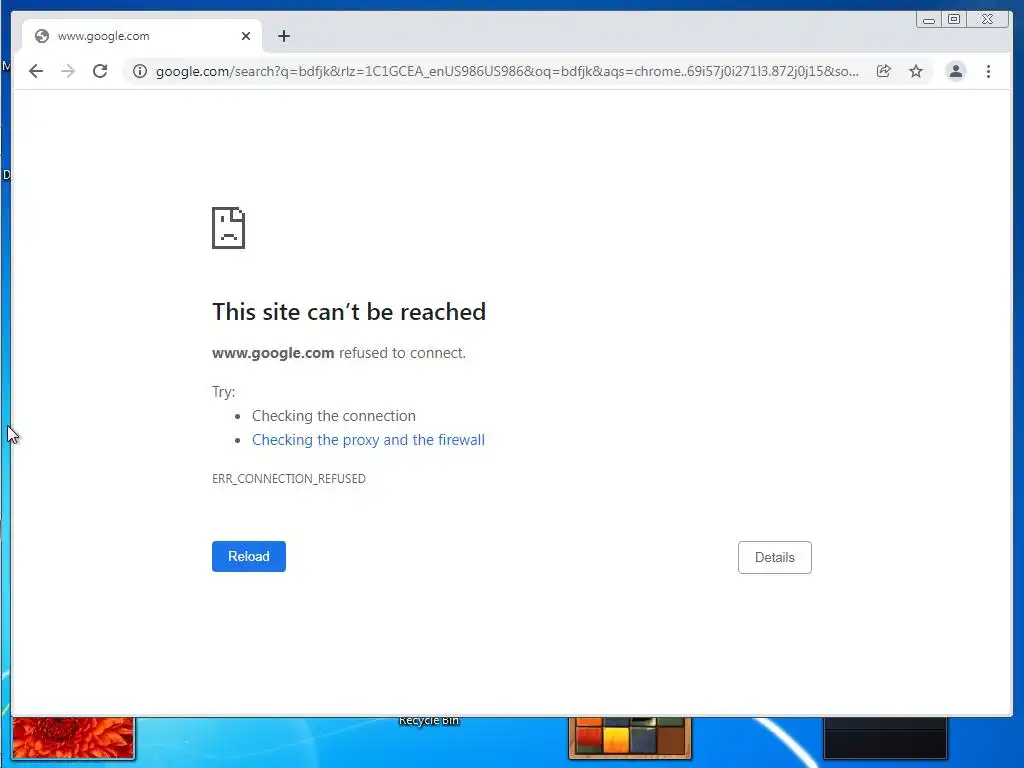The image size is (1024, 768).
Task: Click the ERR_CONNECTION_REFUSED error code text
Action: (289, 479)
